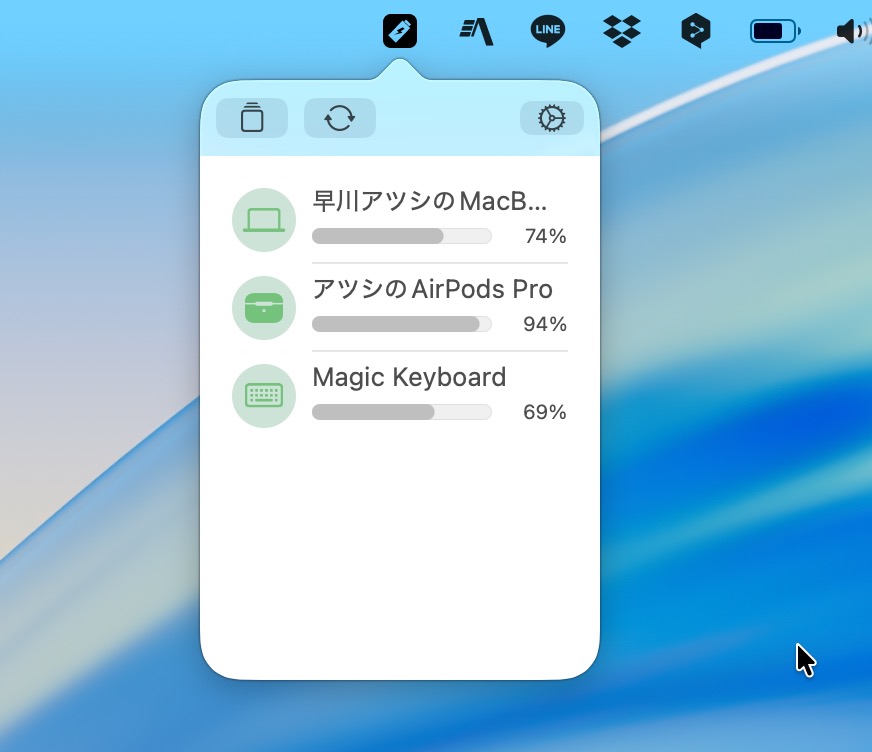Open the devices list button in popover header
872x752 pixels.
click(252, 118)
